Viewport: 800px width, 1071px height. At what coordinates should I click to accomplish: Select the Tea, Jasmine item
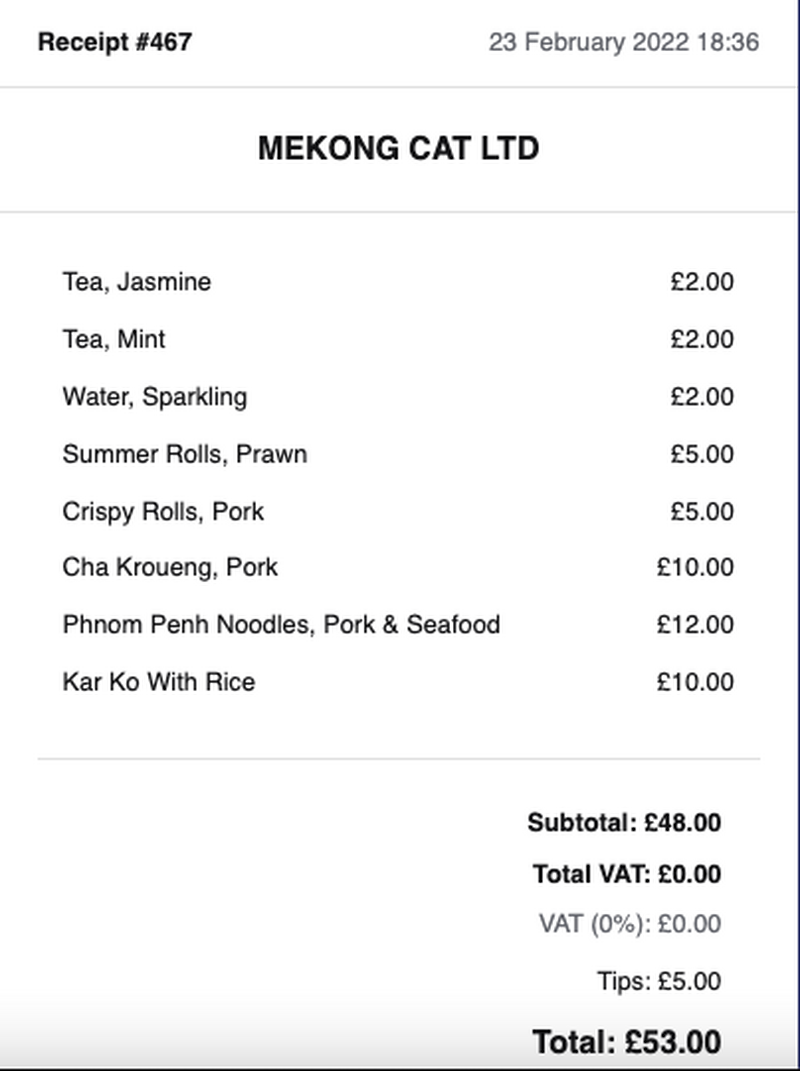pyautogui.click(x=137, y=282)
